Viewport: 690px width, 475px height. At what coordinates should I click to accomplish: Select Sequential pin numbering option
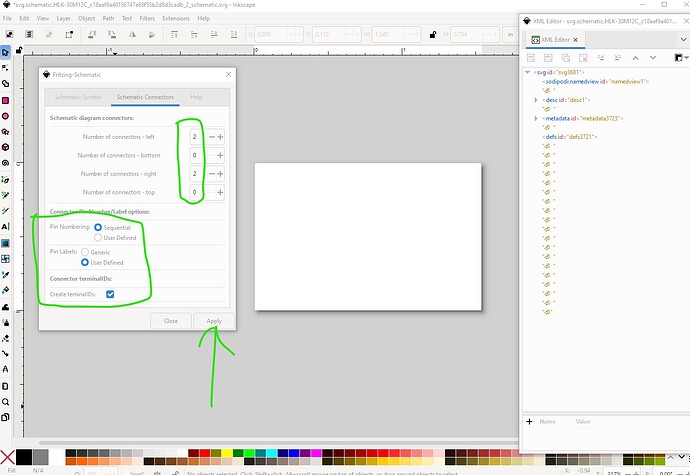98,227
